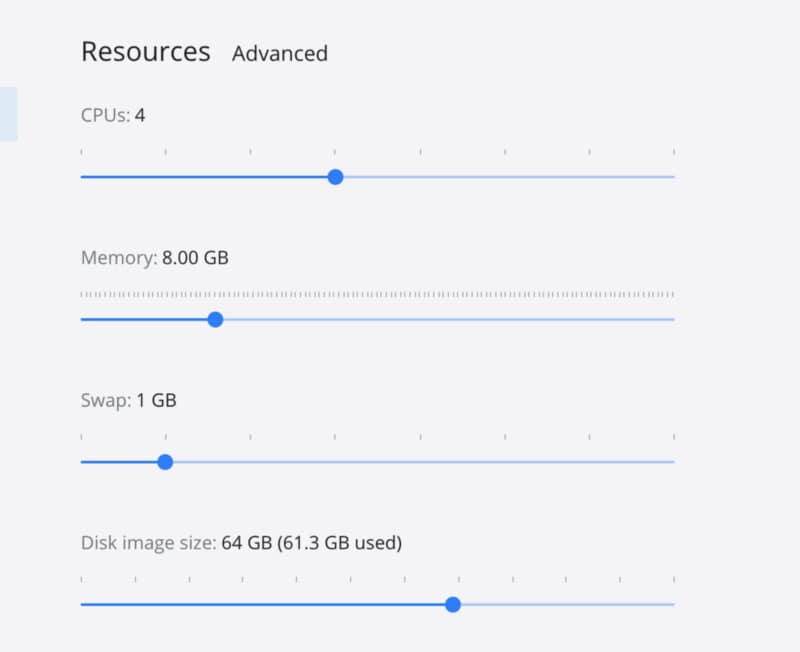Click the first tick mark above the CPUs slider

[82, 152]
